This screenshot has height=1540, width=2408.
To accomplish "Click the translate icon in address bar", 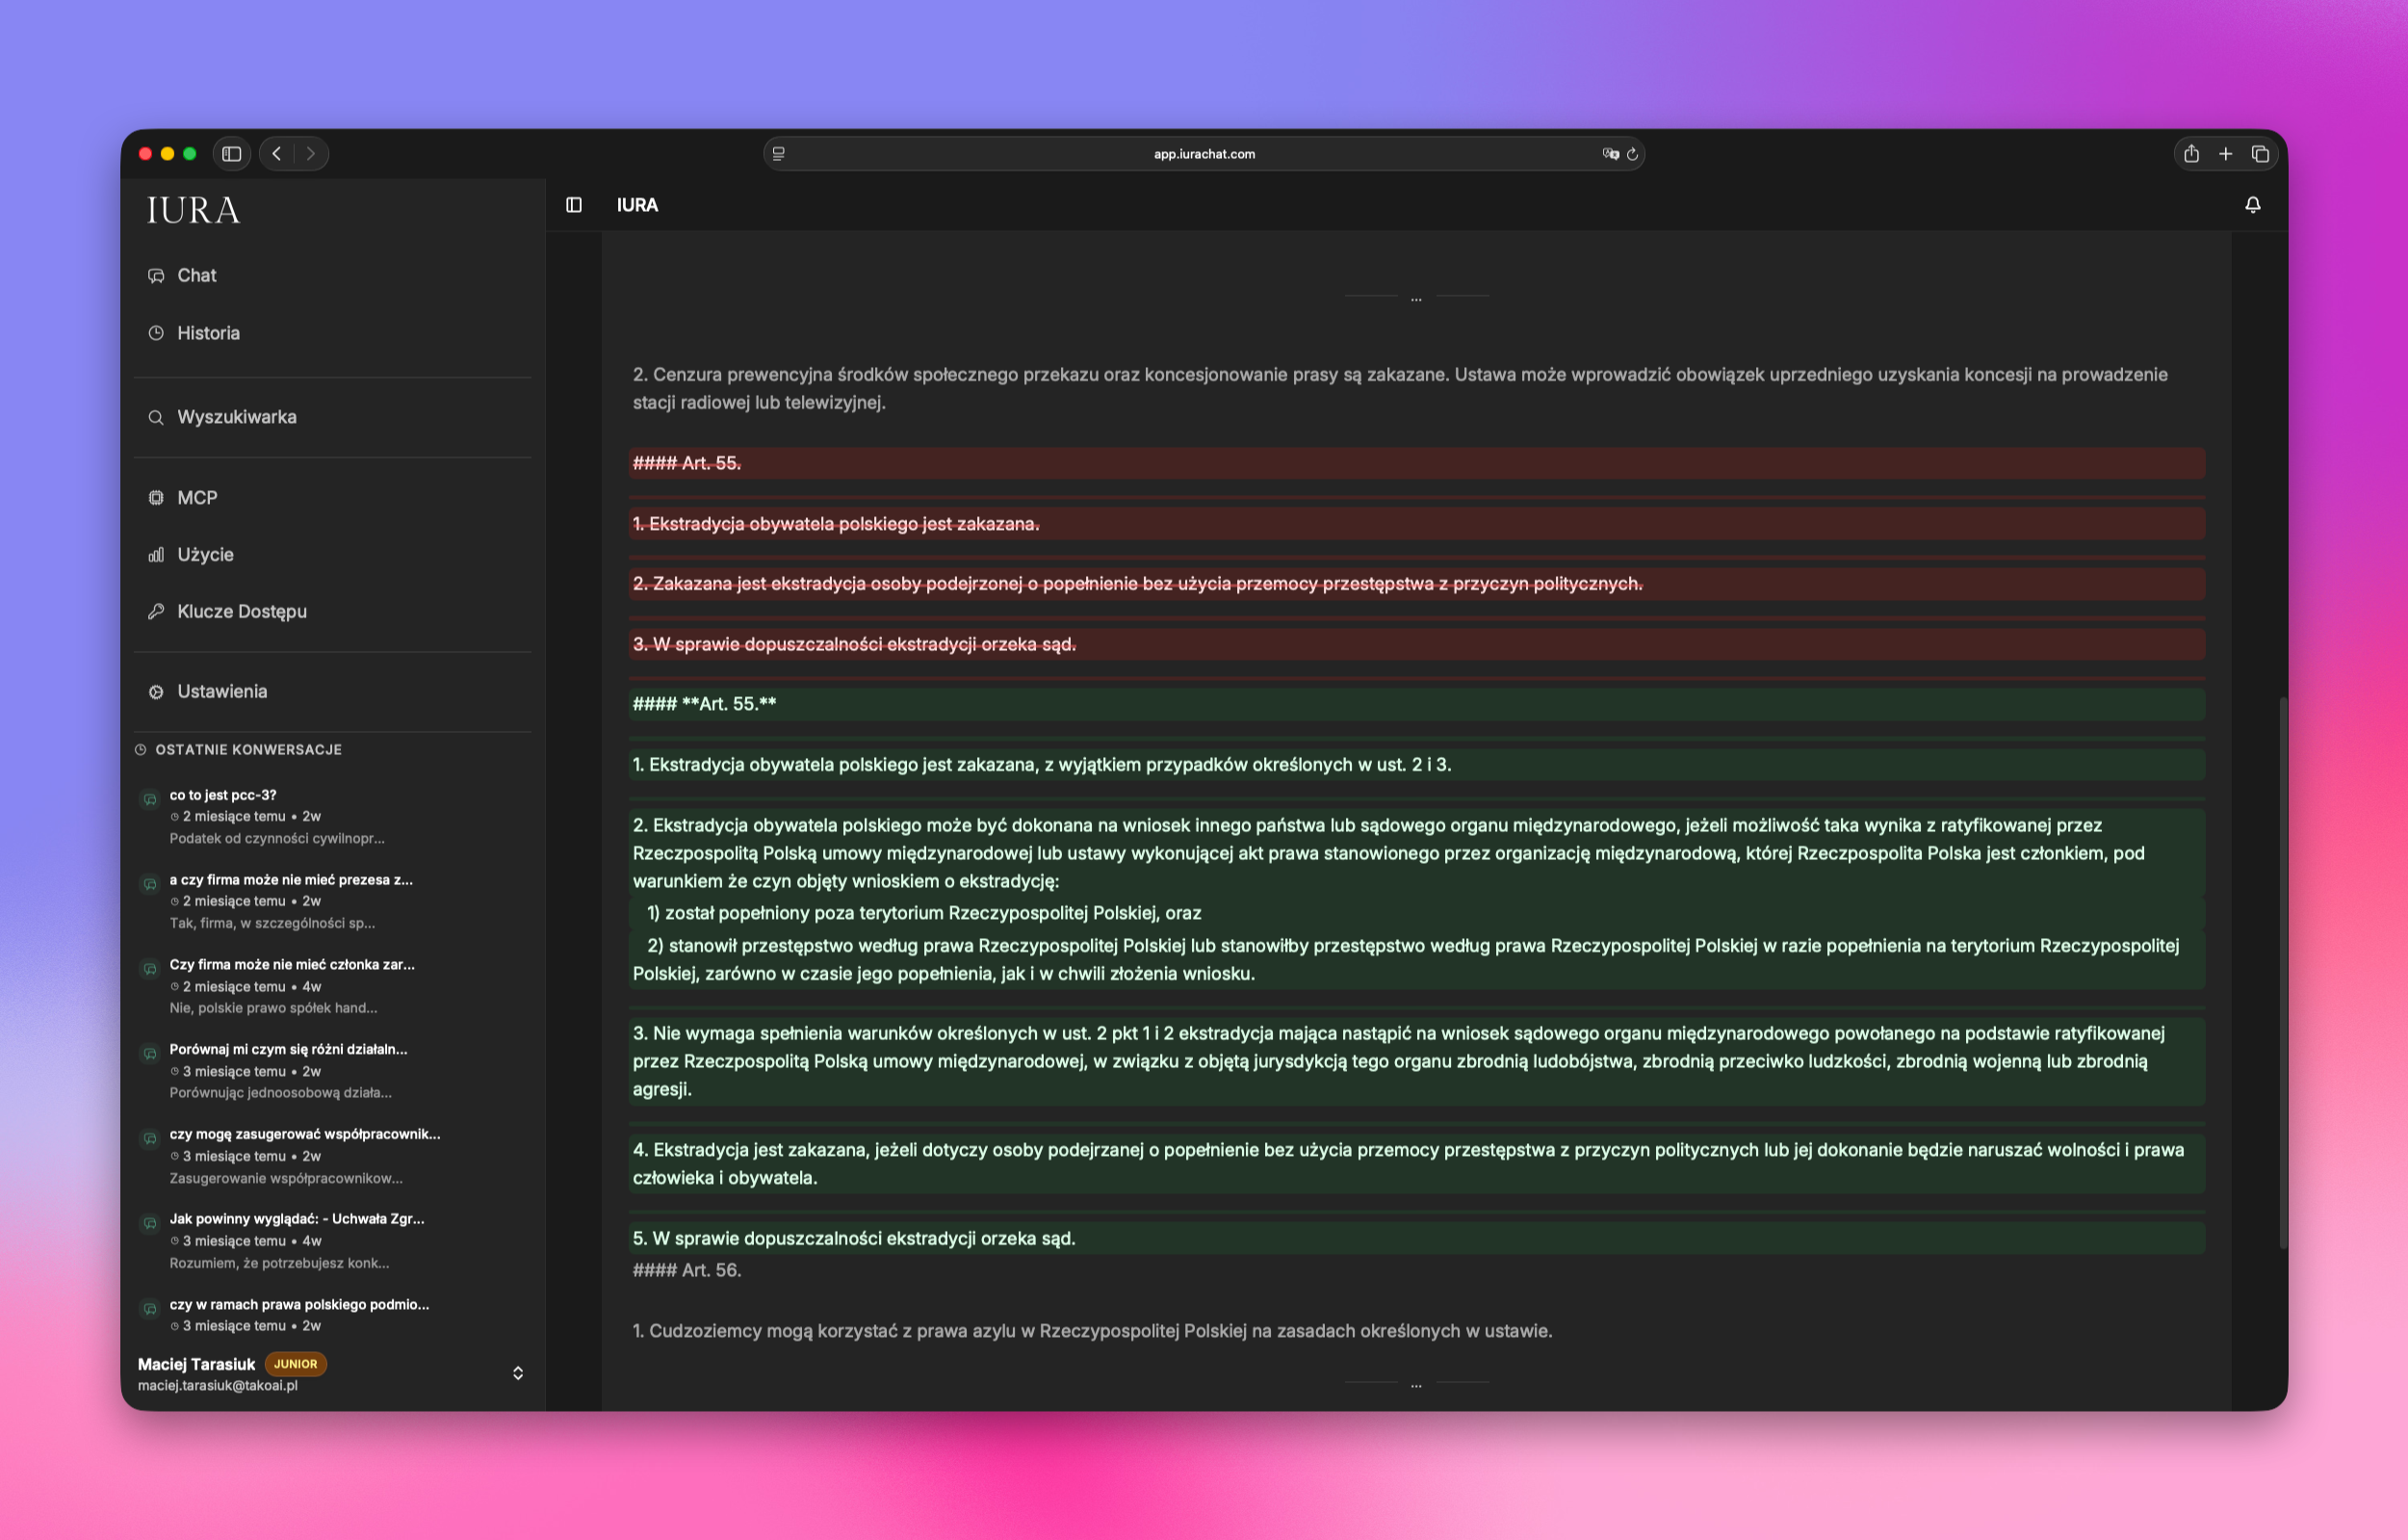I will point(1610,154).
